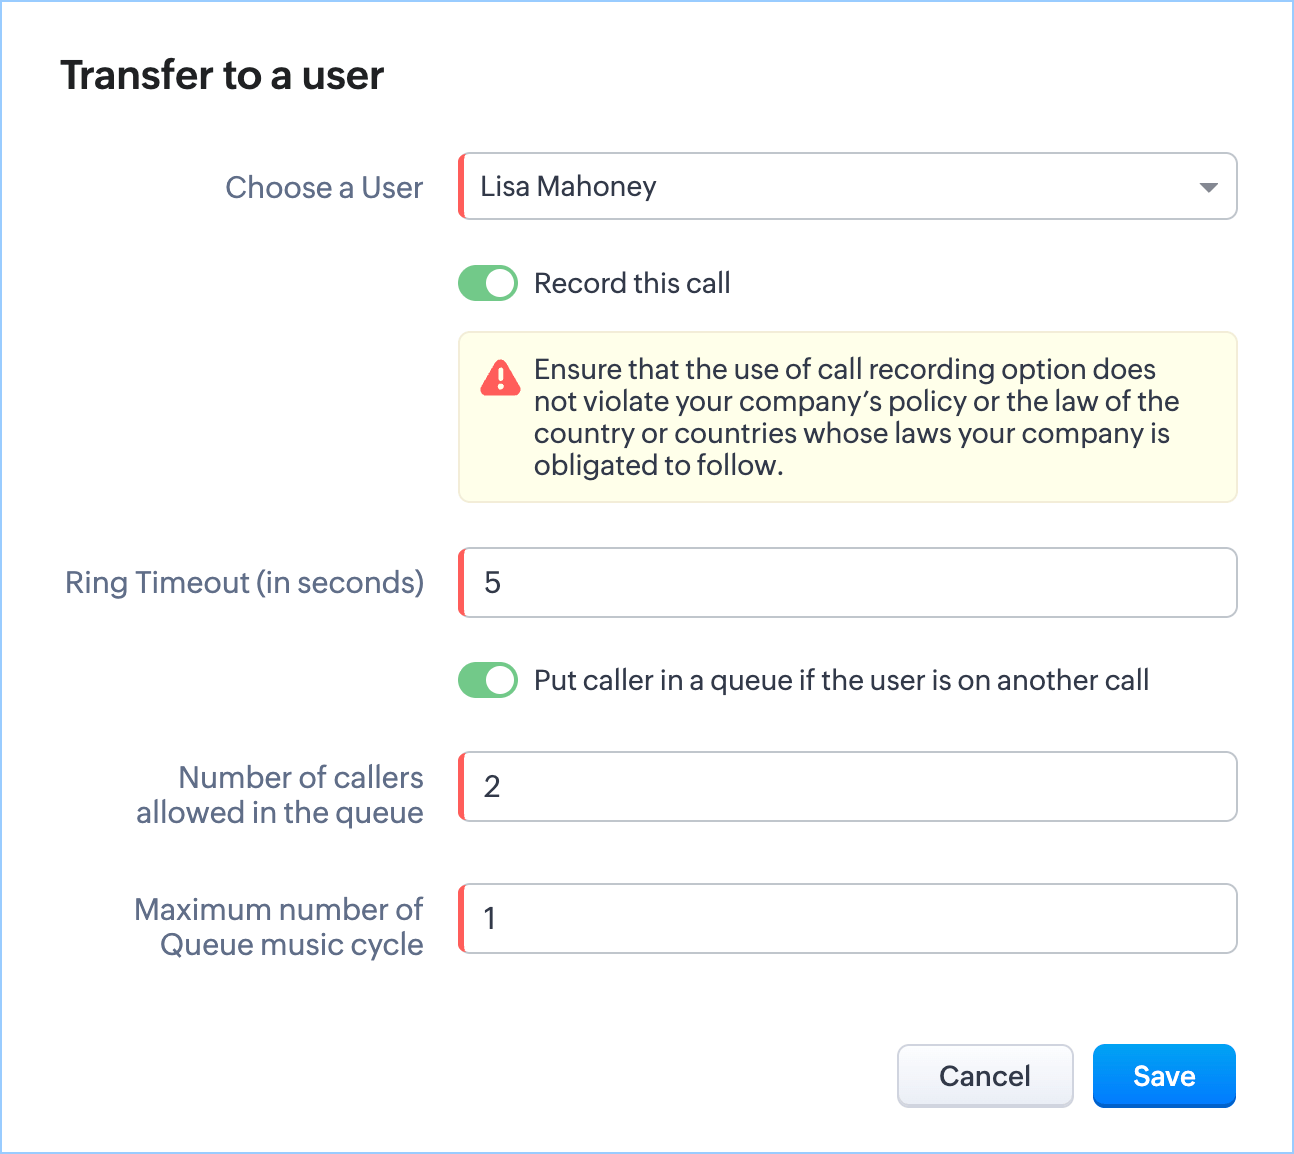The image size is (1294, 1154).
Task: Open the Choose a User combo box
Action: (x=846, y=187)
